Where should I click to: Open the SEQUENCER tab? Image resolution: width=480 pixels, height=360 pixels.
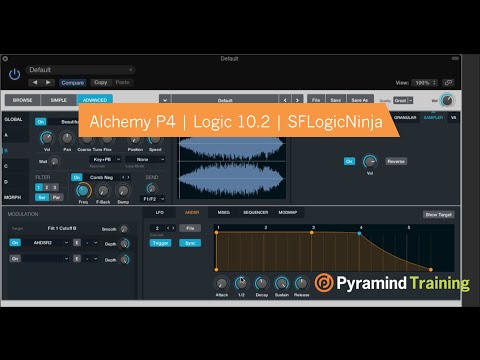(256, 212)
